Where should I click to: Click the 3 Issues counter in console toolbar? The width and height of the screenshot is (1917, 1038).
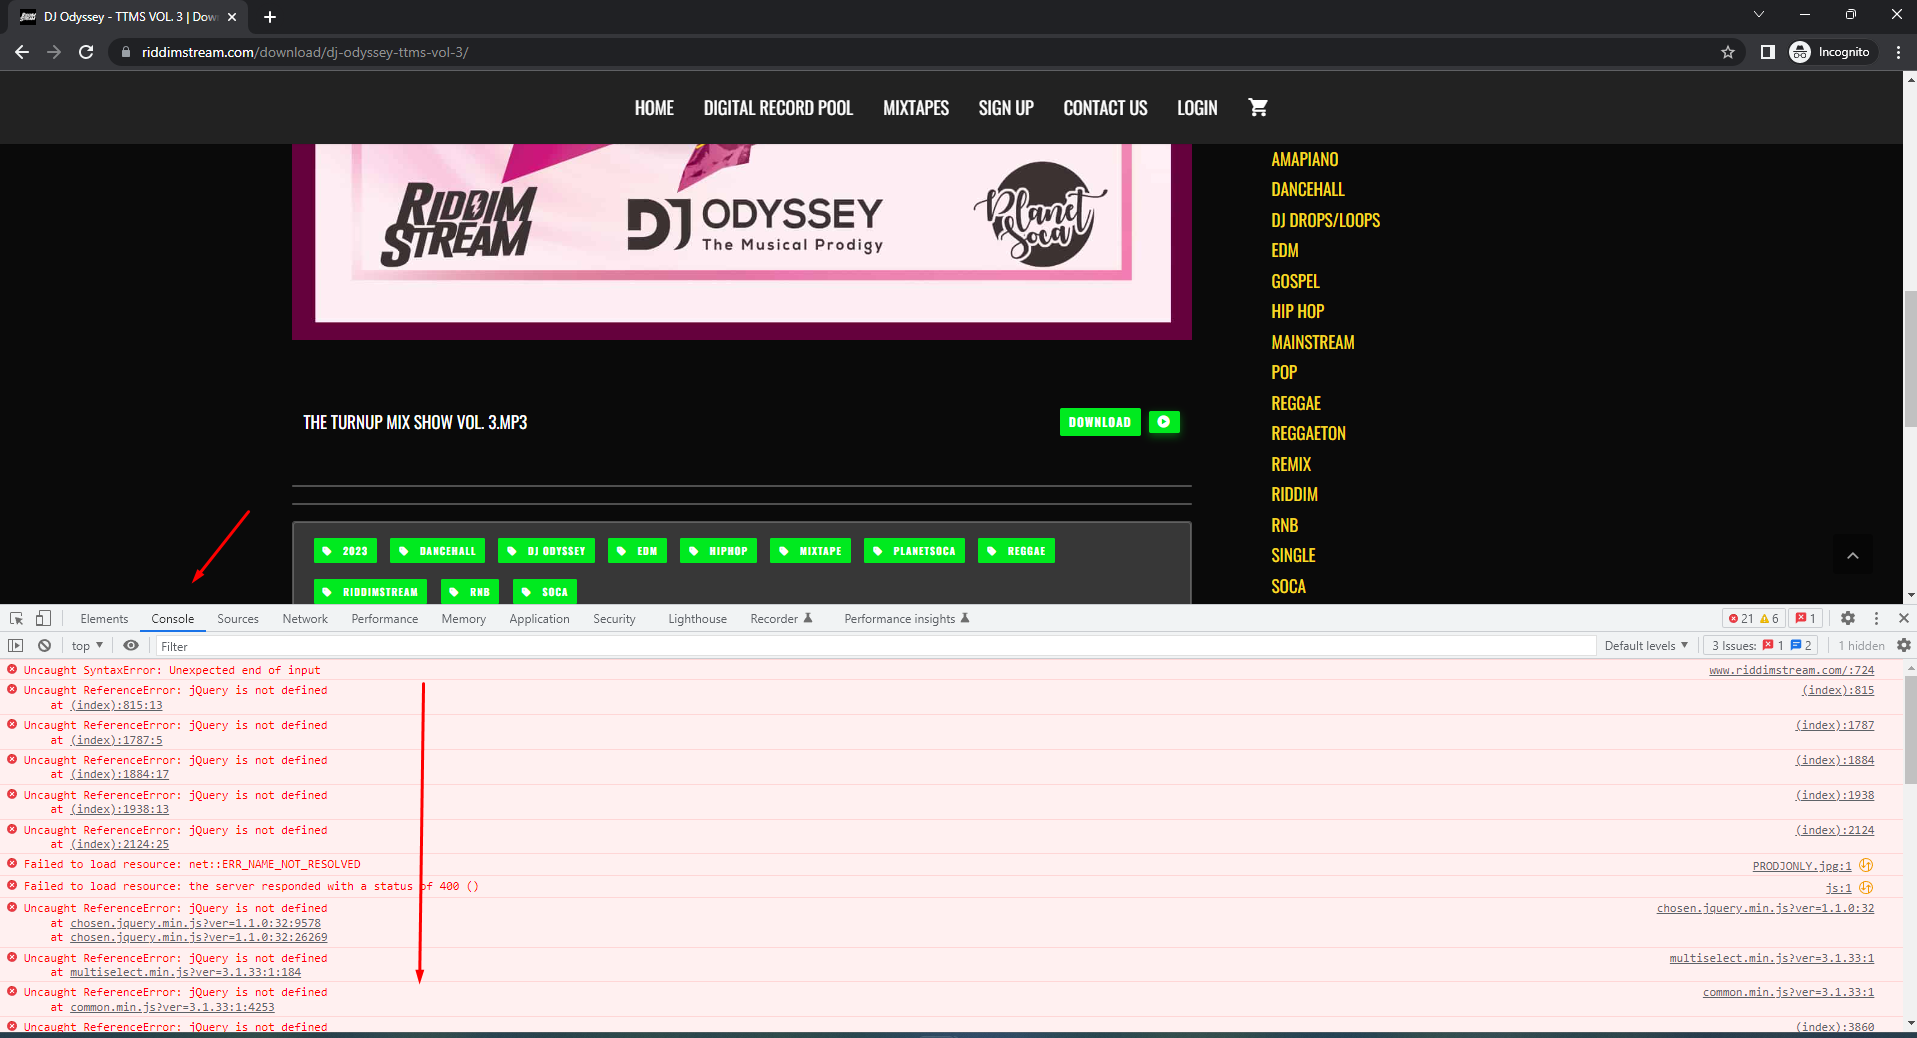click(1762, 646)
